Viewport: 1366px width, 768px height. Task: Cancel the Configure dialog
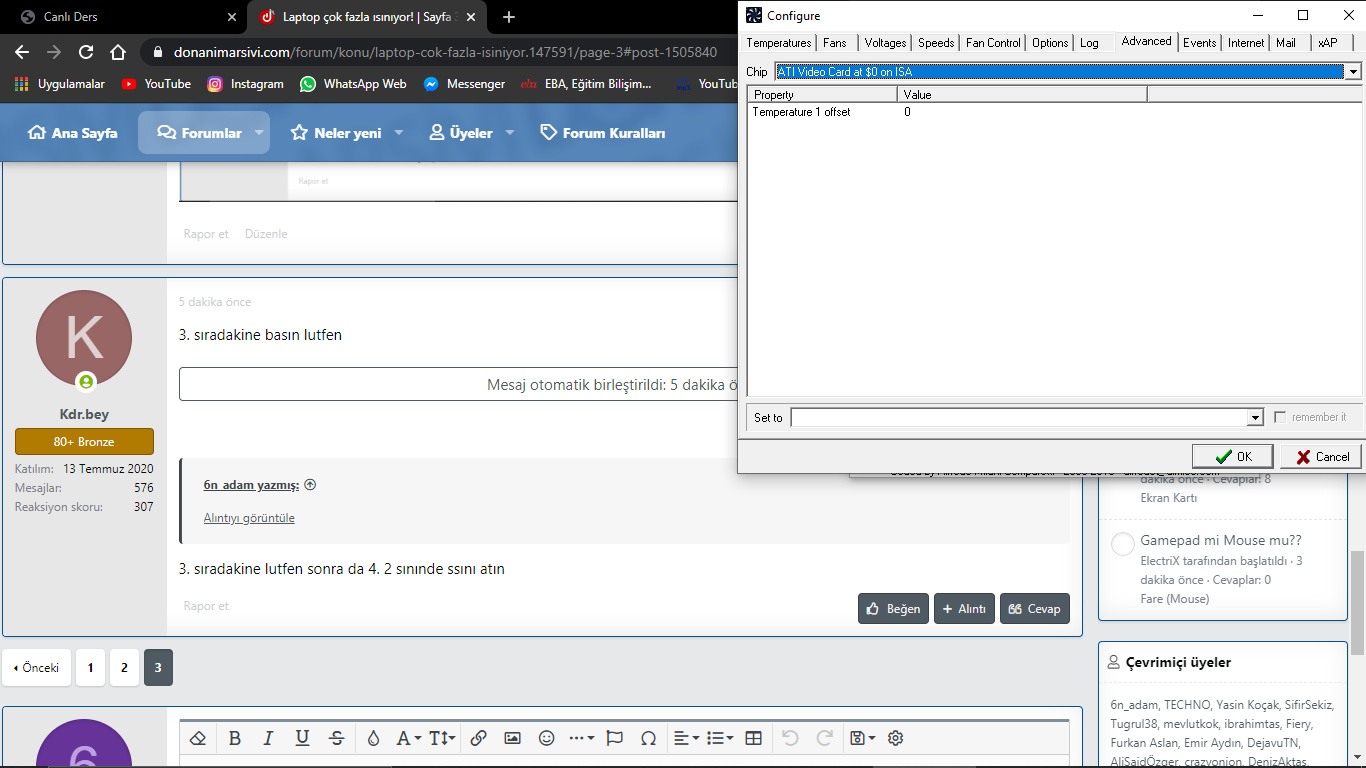[1321, 456]
